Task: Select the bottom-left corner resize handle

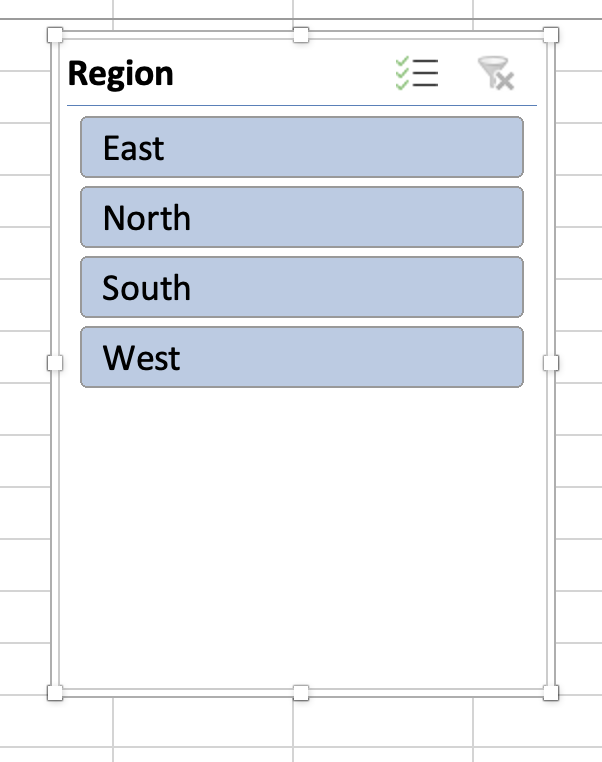Action: (54, 692)
